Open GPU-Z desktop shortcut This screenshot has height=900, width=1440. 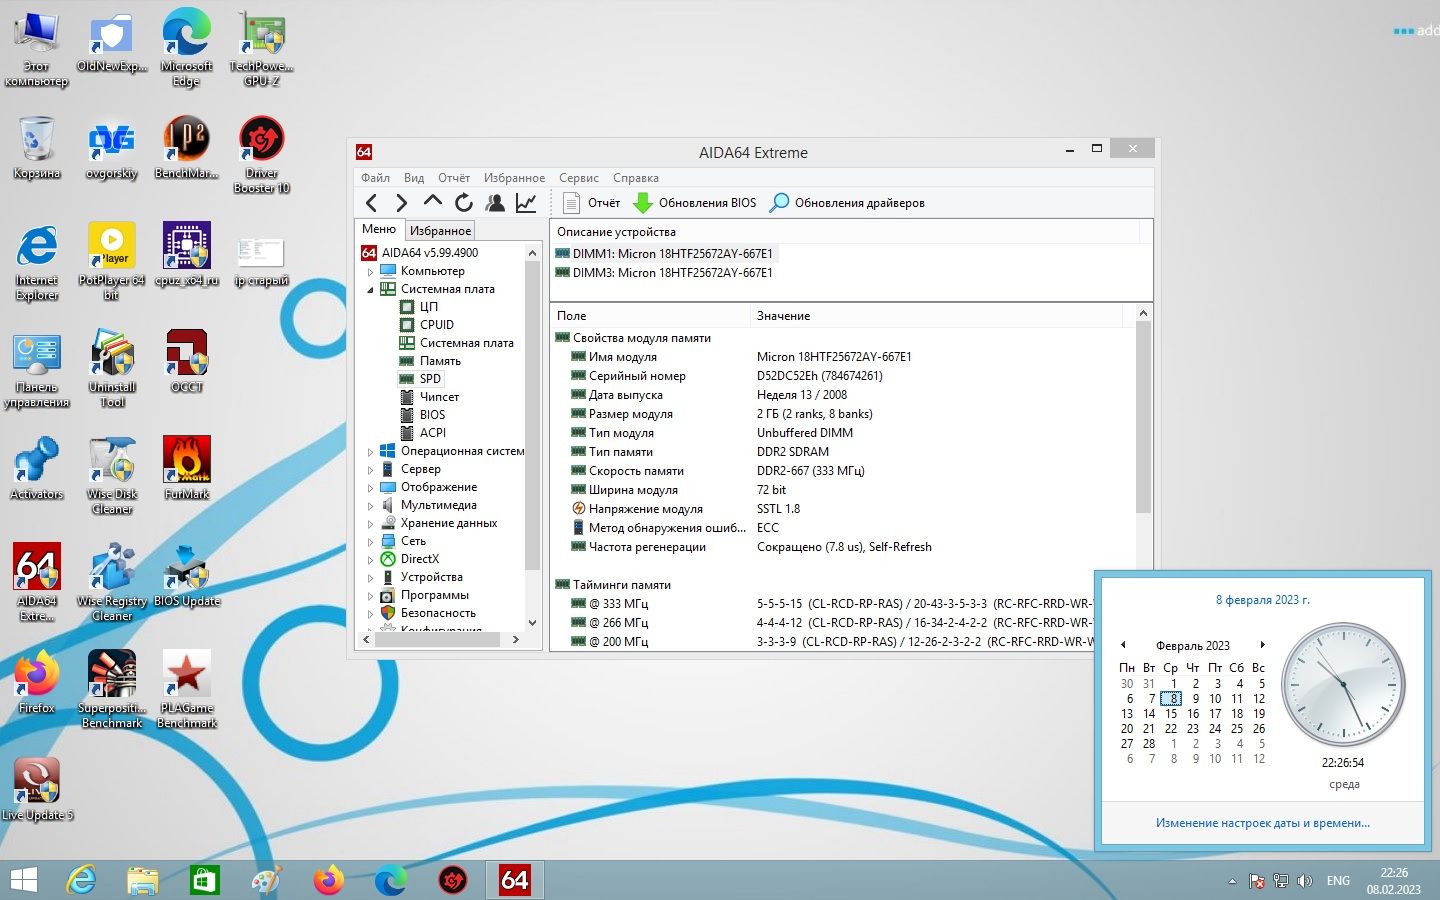tap(261, 47)
